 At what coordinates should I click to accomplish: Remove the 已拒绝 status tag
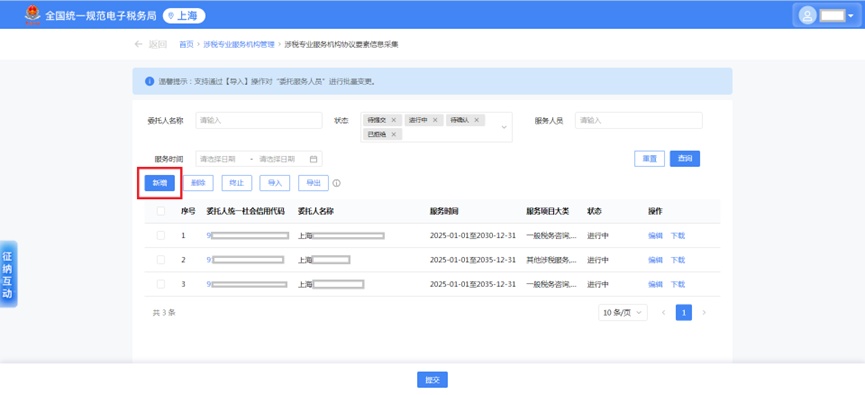(x=393, y=134)
